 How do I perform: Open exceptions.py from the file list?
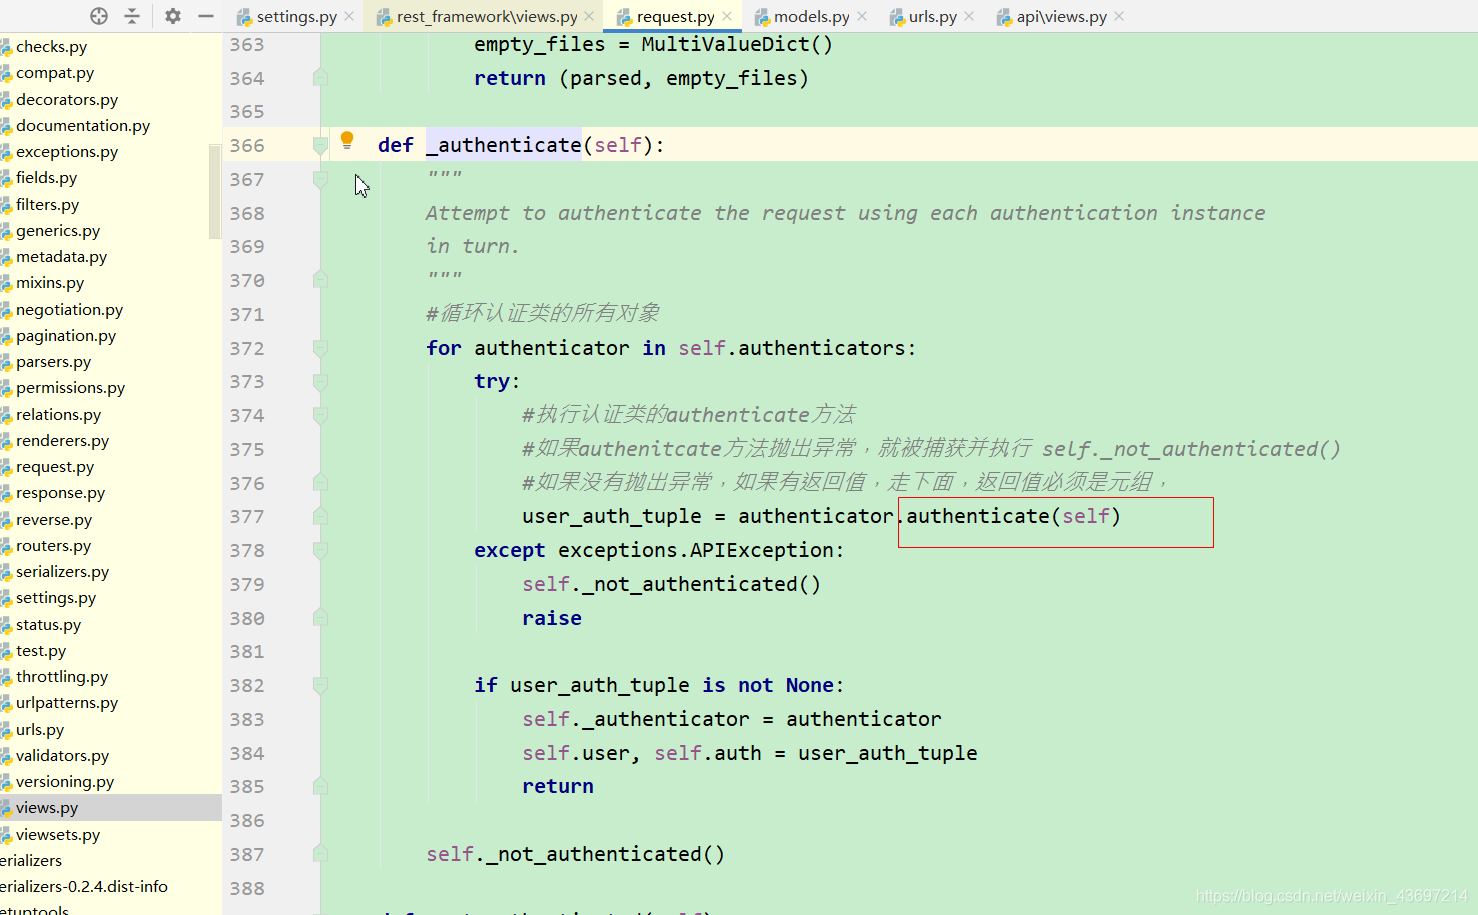(67, 151)
